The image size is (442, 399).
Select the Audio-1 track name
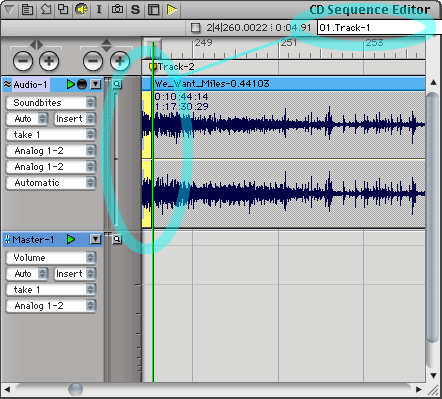coord(31,85)
